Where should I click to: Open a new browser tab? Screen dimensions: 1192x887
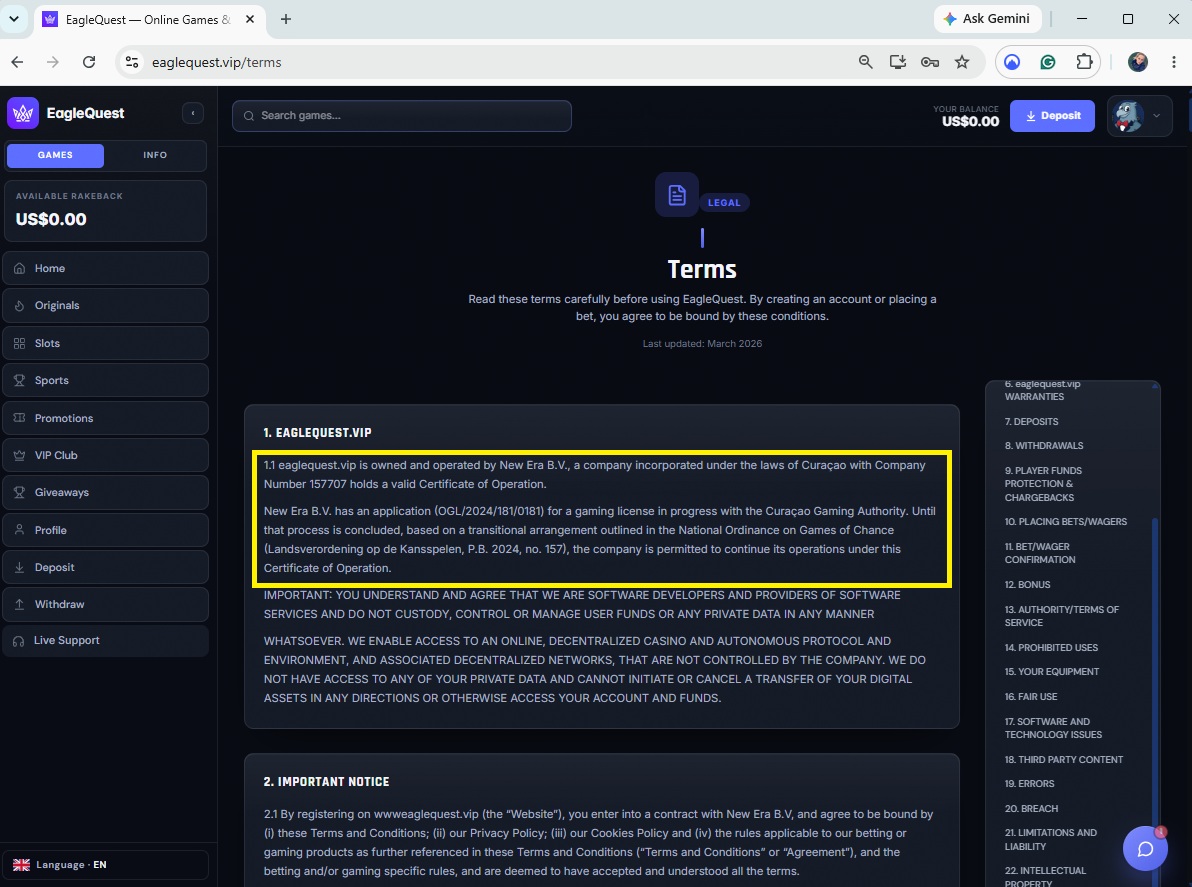click(286, 19)
